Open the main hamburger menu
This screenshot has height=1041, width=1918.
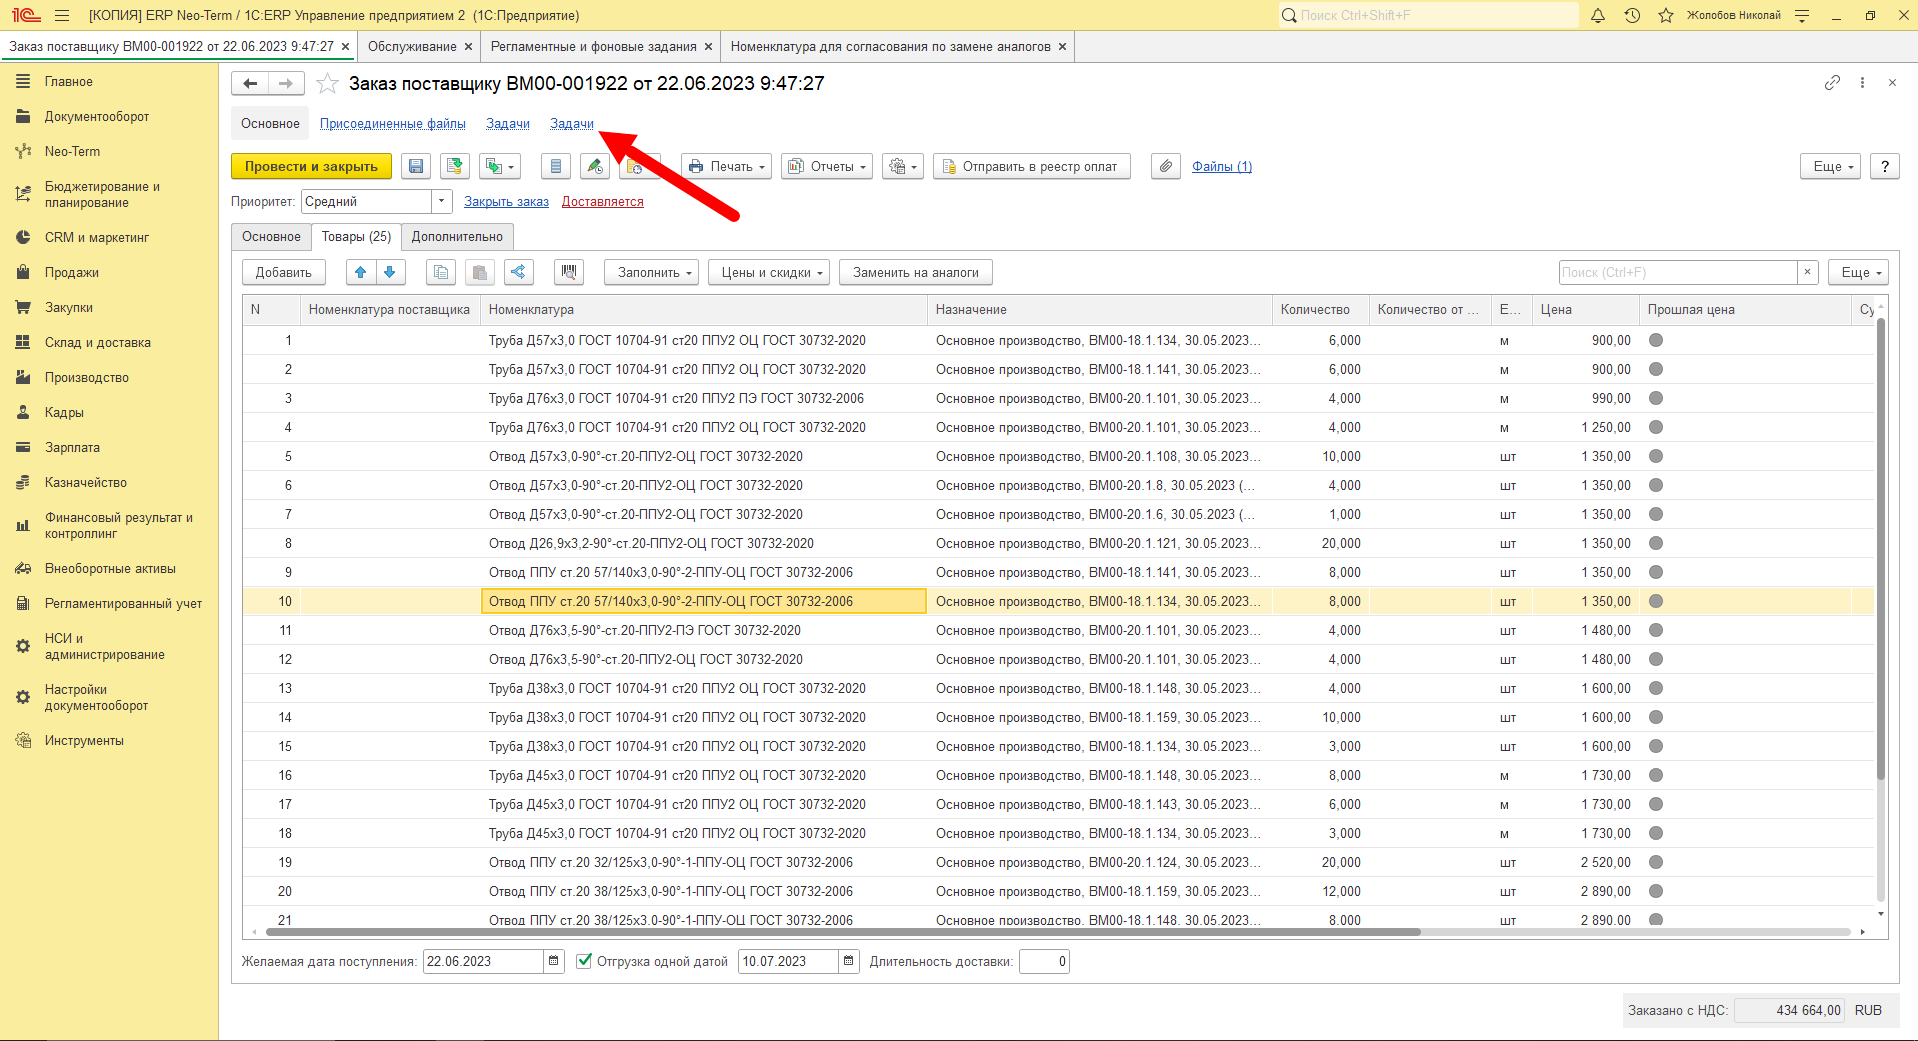point(62,15)
